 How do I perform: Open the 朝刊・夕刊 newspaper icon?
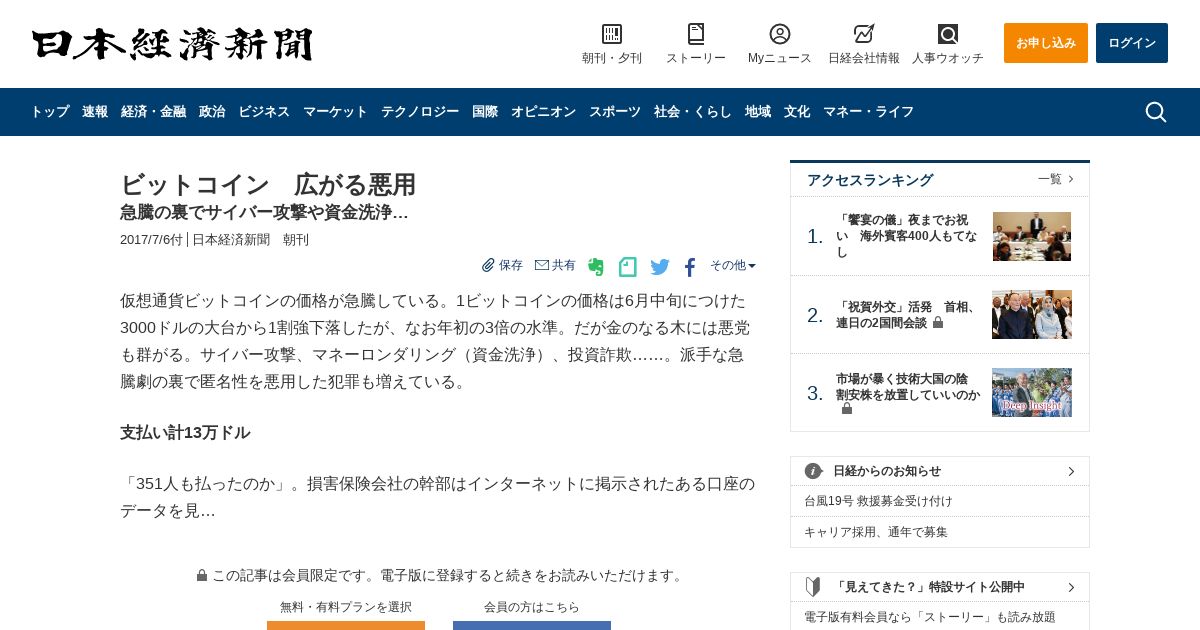(x=612, y=34)
